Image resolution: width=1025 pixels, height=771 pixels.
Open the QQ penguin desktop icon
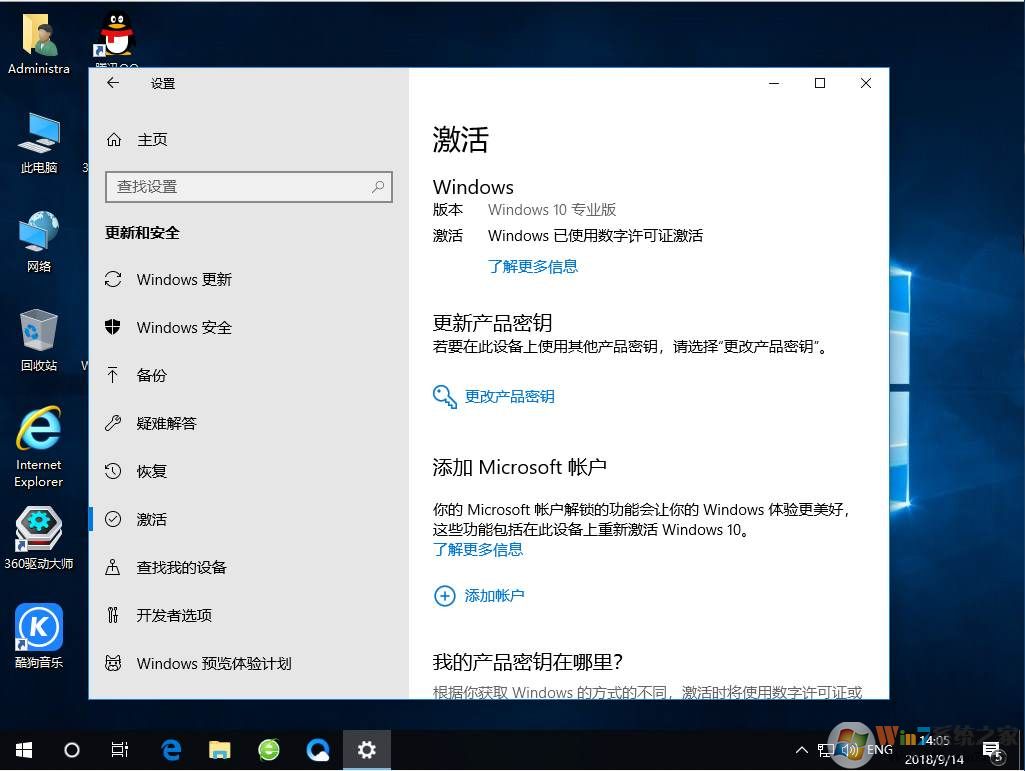[116, 36]
